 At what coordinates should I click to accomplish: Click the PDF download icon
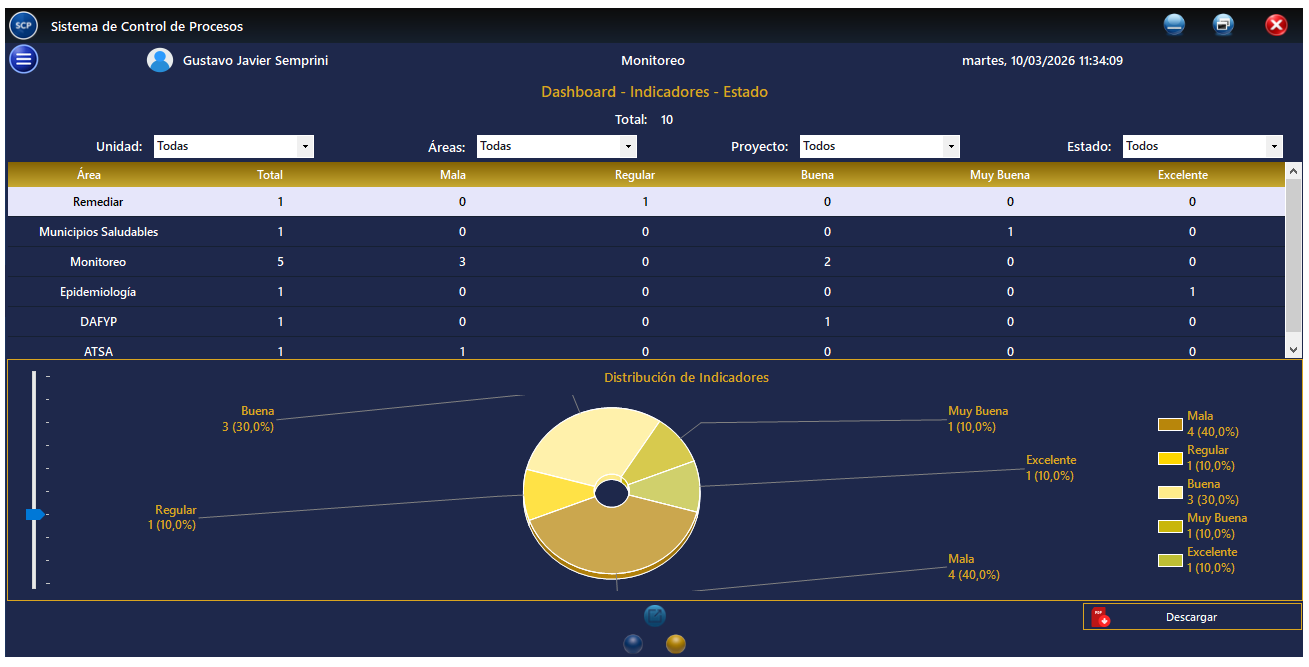1101,617
